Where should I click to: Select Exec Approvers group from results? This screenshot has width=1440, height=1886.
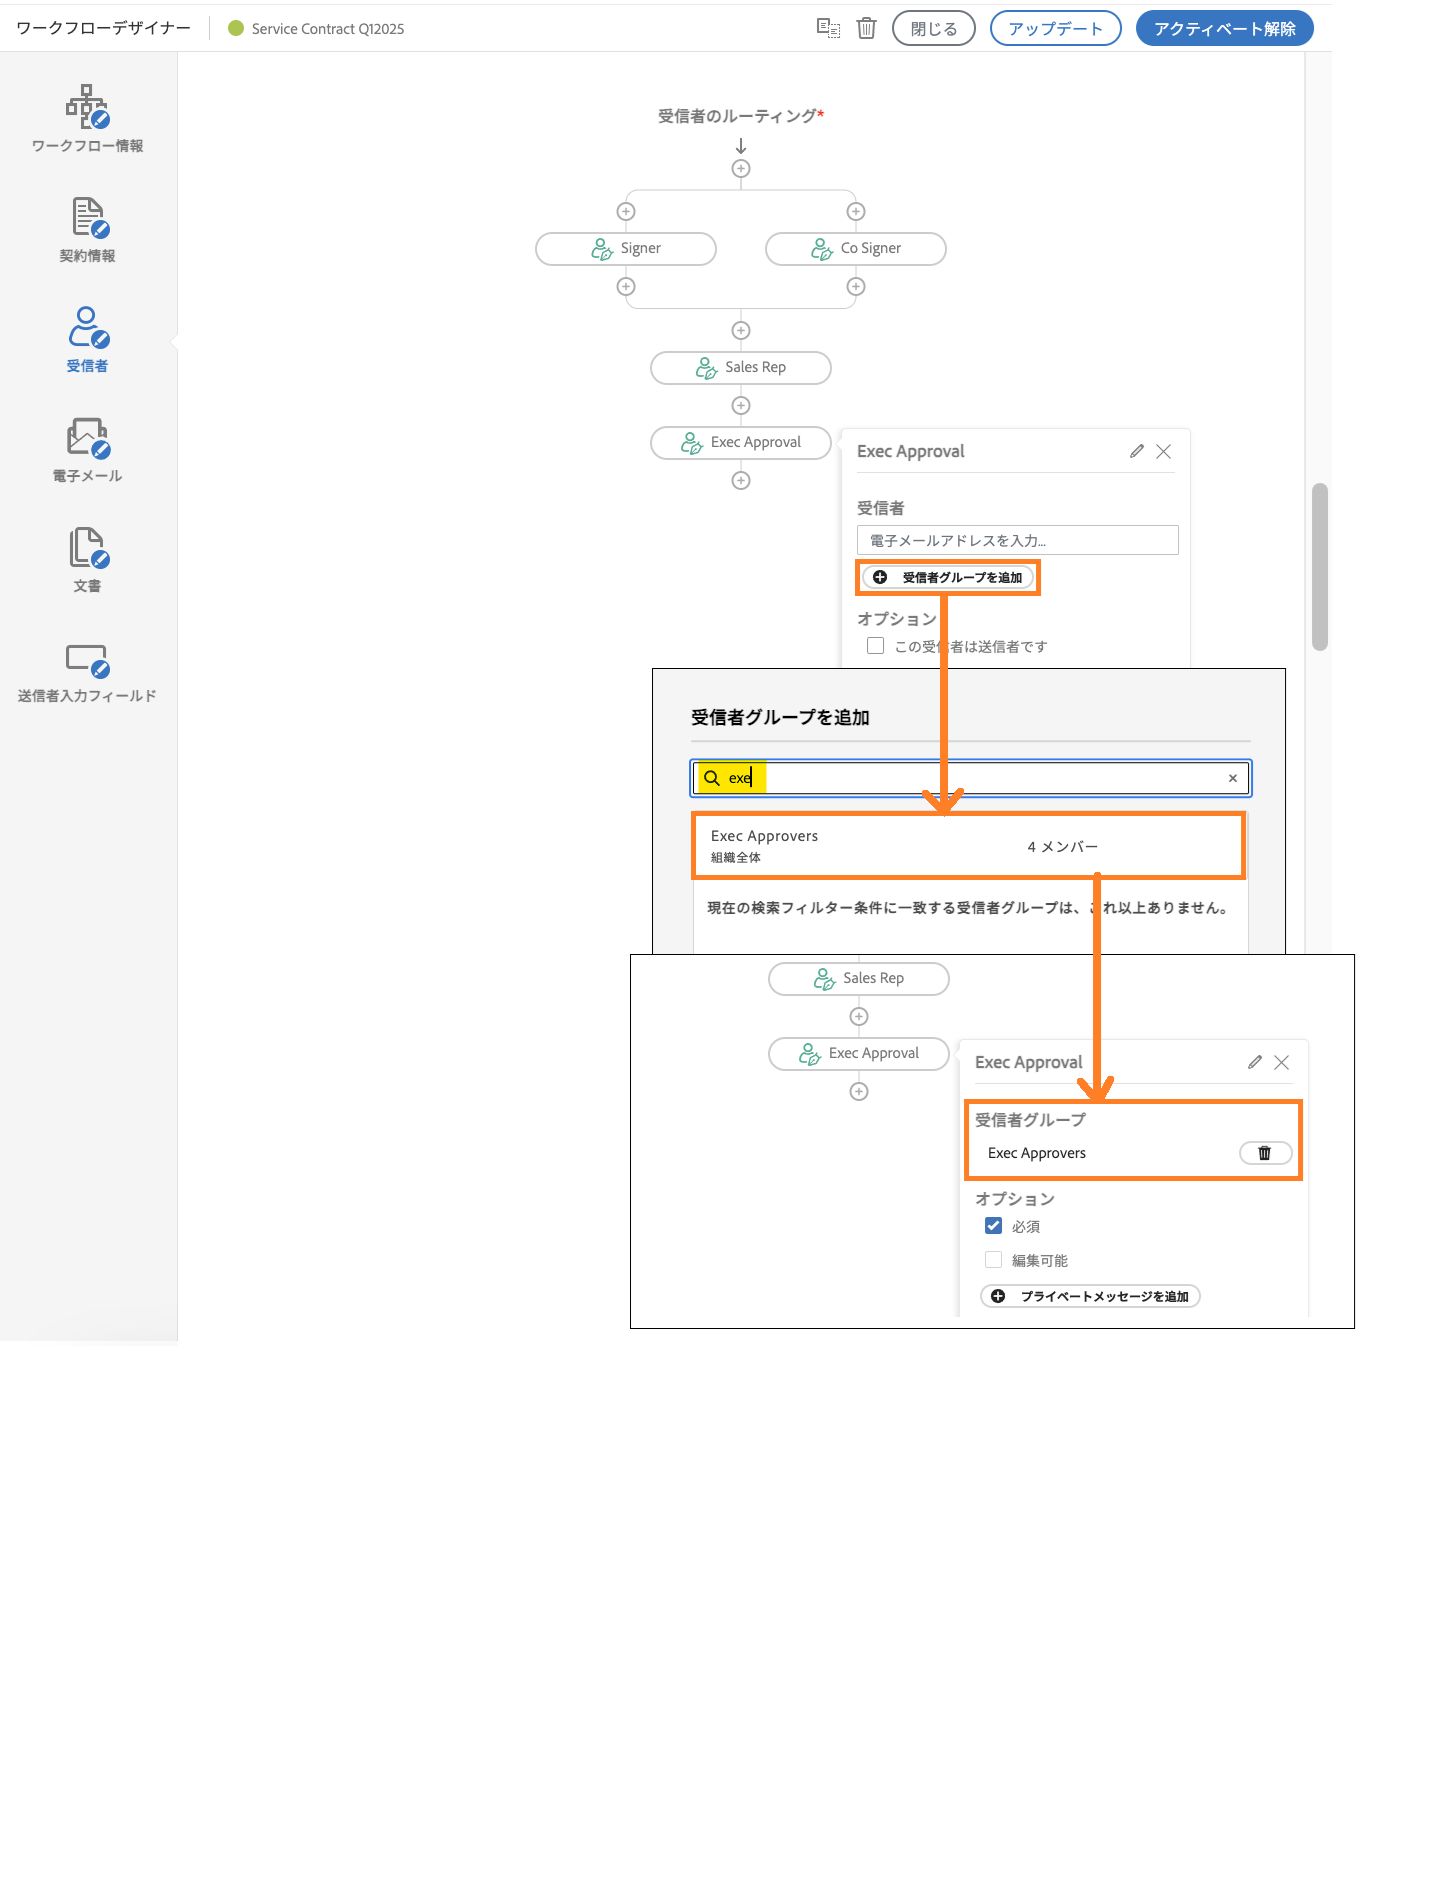pyautogui.click(x=969, y=846)
